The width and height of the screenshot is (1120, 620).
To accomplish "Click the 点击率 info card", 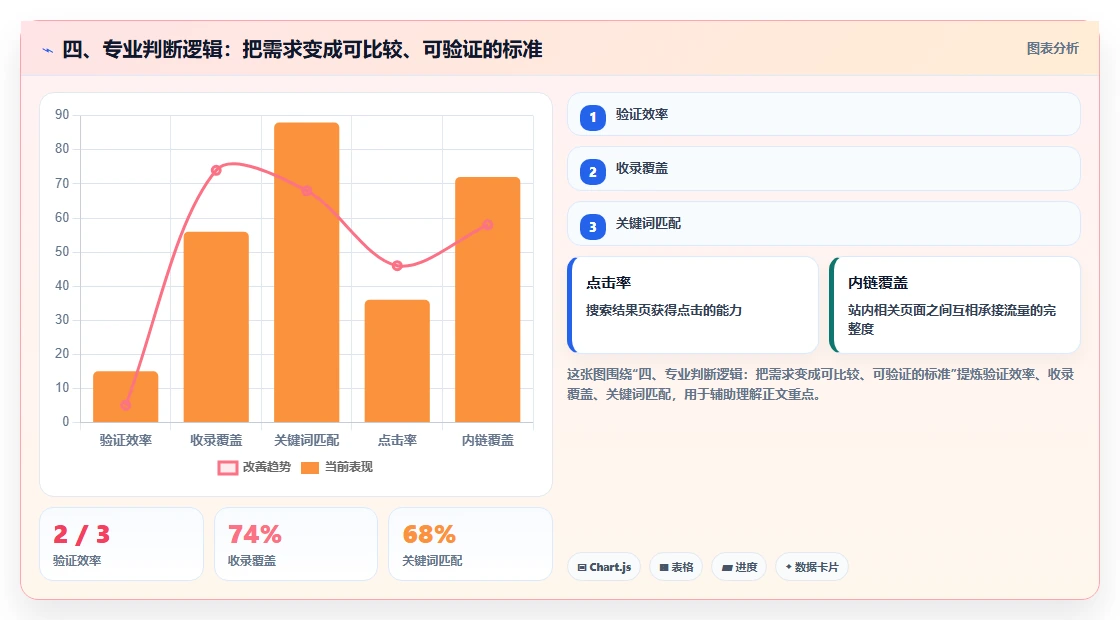I will (693, 305).
